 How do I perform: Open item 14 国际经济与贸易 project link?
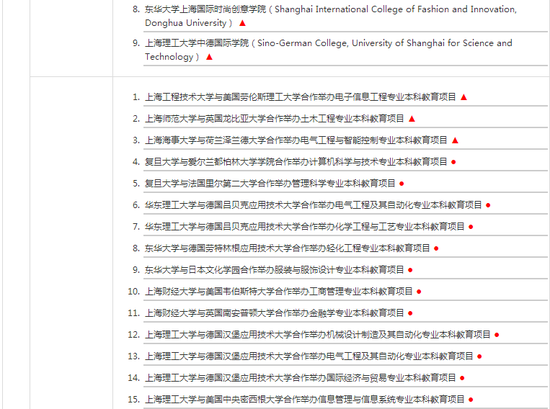300,378
